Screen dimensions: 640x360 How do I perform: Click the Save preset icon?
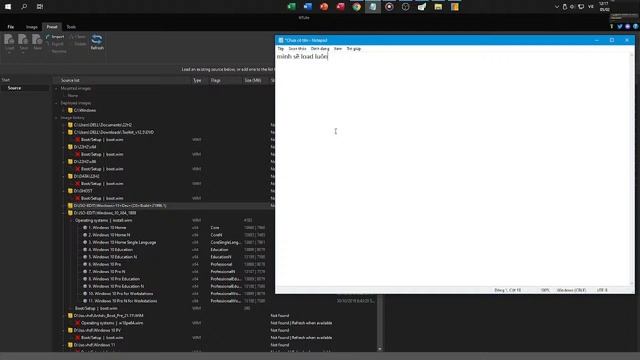pos(23,40)
